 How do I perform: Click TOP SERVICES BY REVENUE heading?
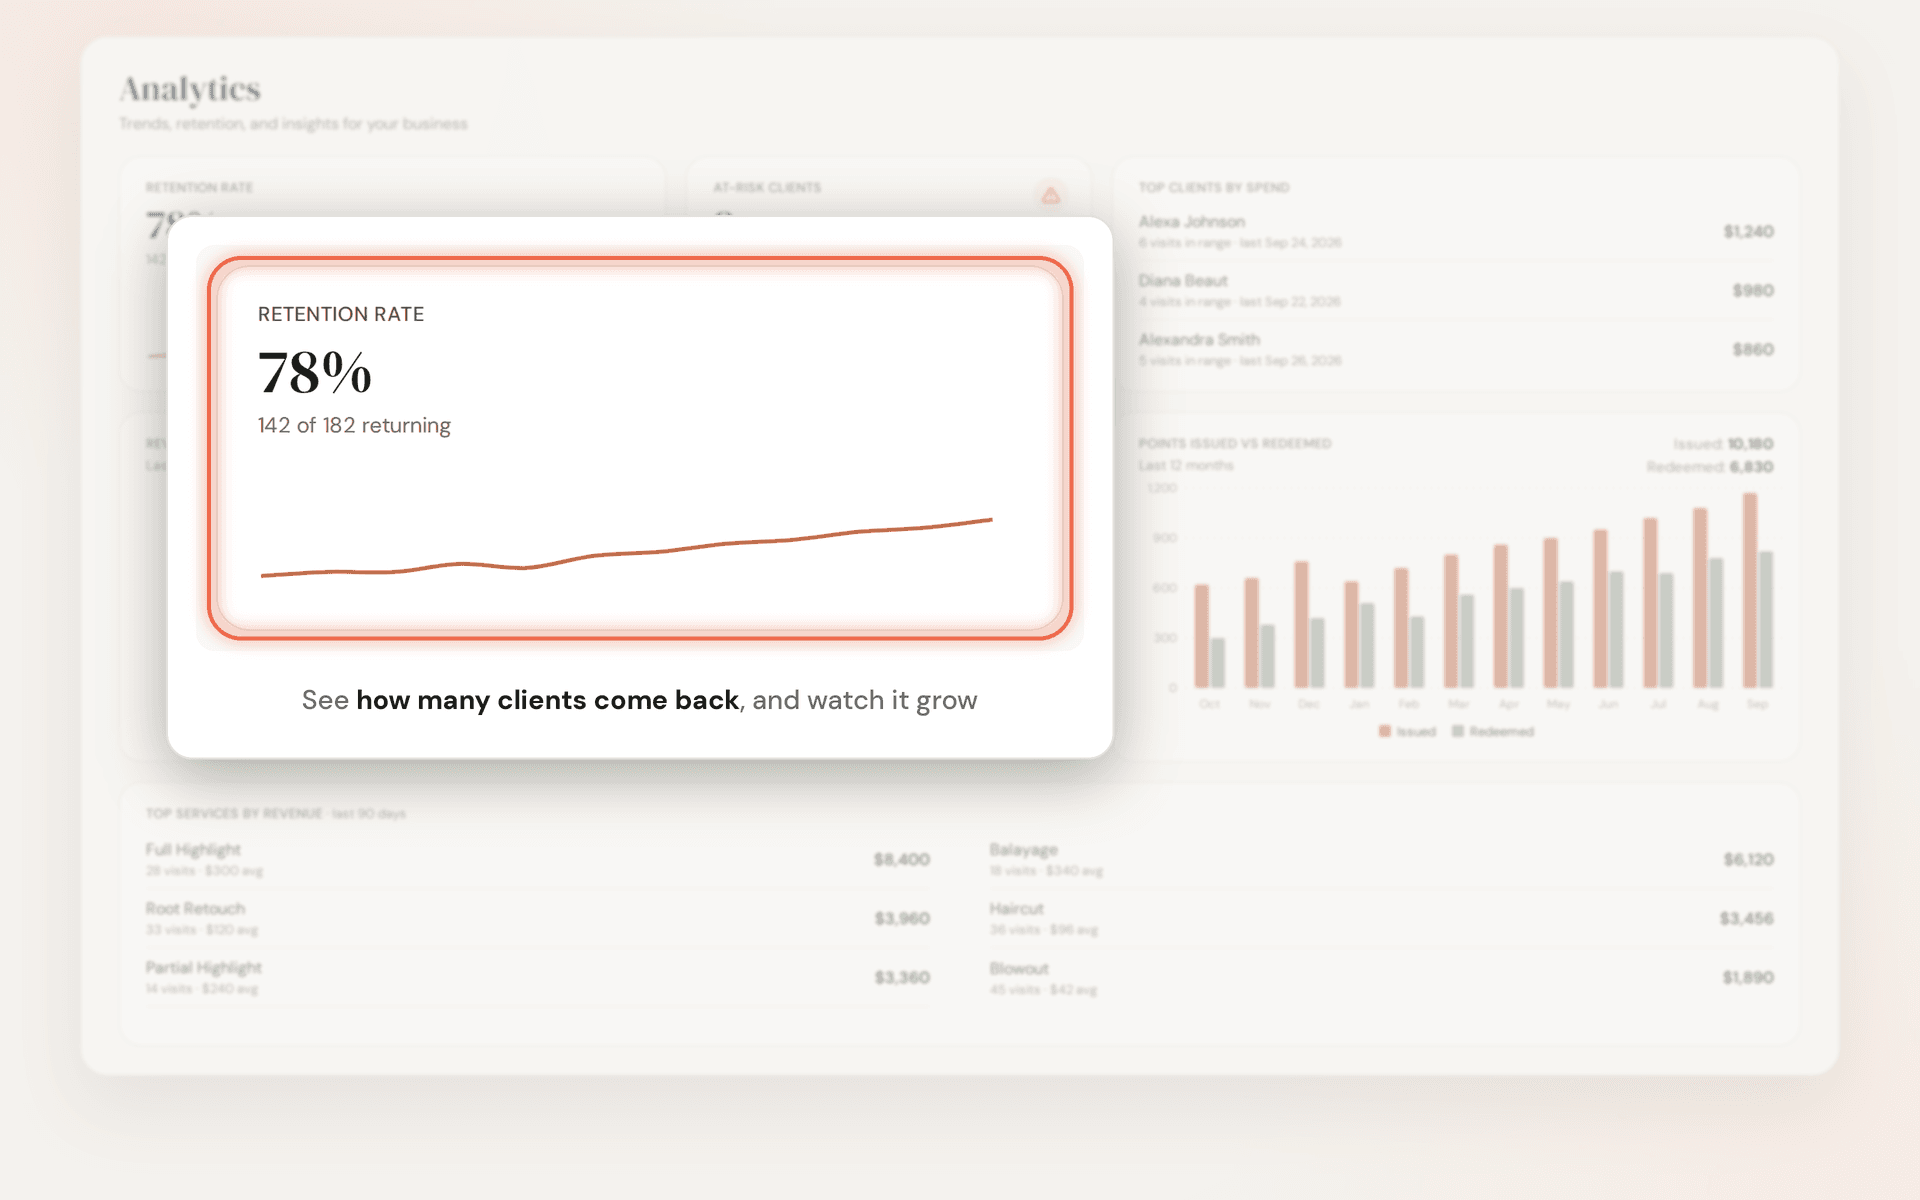pos(234,813)
